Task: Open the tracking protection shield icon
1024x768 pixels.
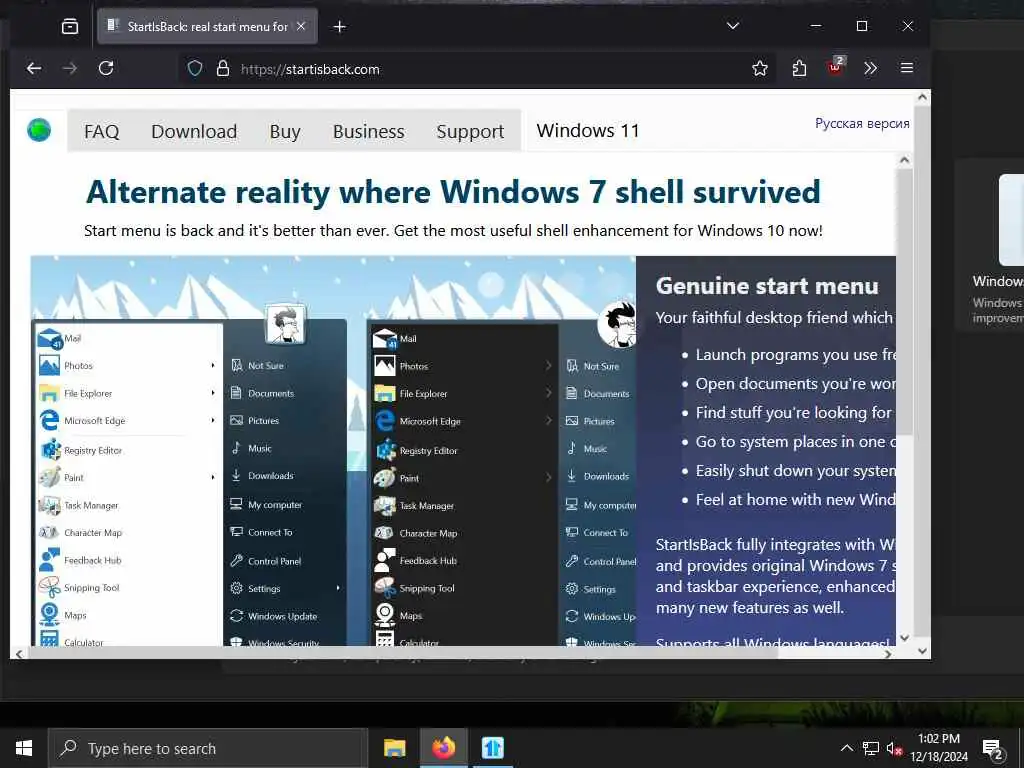Action: 195,69
